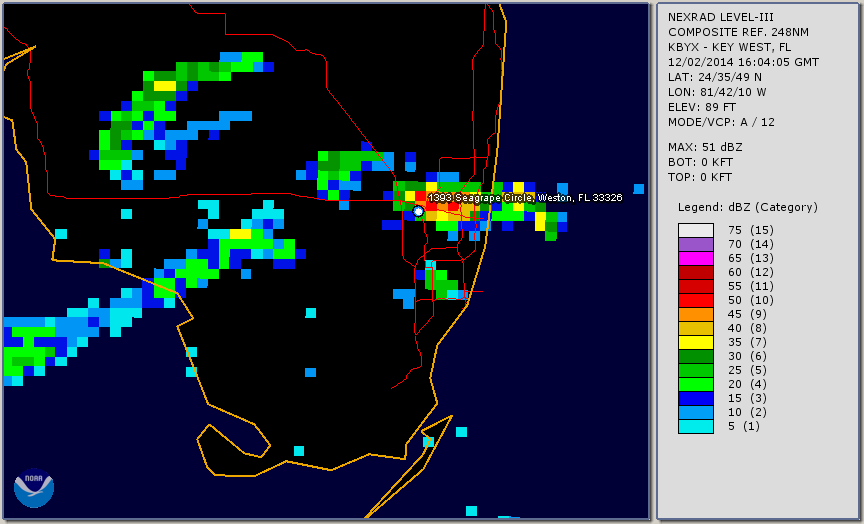Click the 'KBYX - KEY WEST, FL' text
Screen dimensions: 864x524
point(730,47)
